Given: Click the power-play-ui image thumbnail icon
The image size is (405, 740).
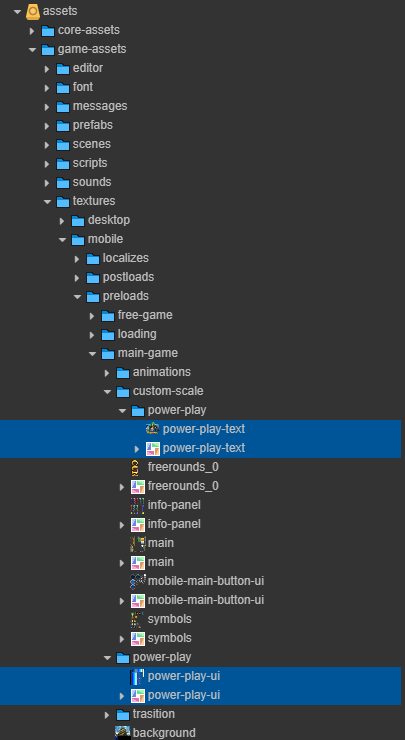Looking at the screenshot, I should coord(137,676).
